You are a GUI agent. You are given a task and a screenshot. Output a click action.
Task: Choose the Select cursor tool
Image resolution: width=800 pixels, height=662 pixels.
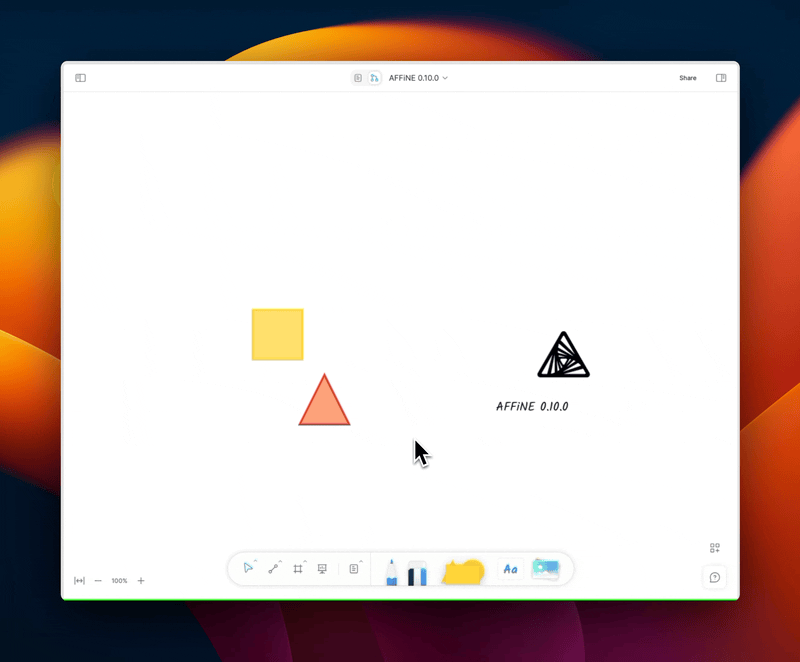[248, 568]
